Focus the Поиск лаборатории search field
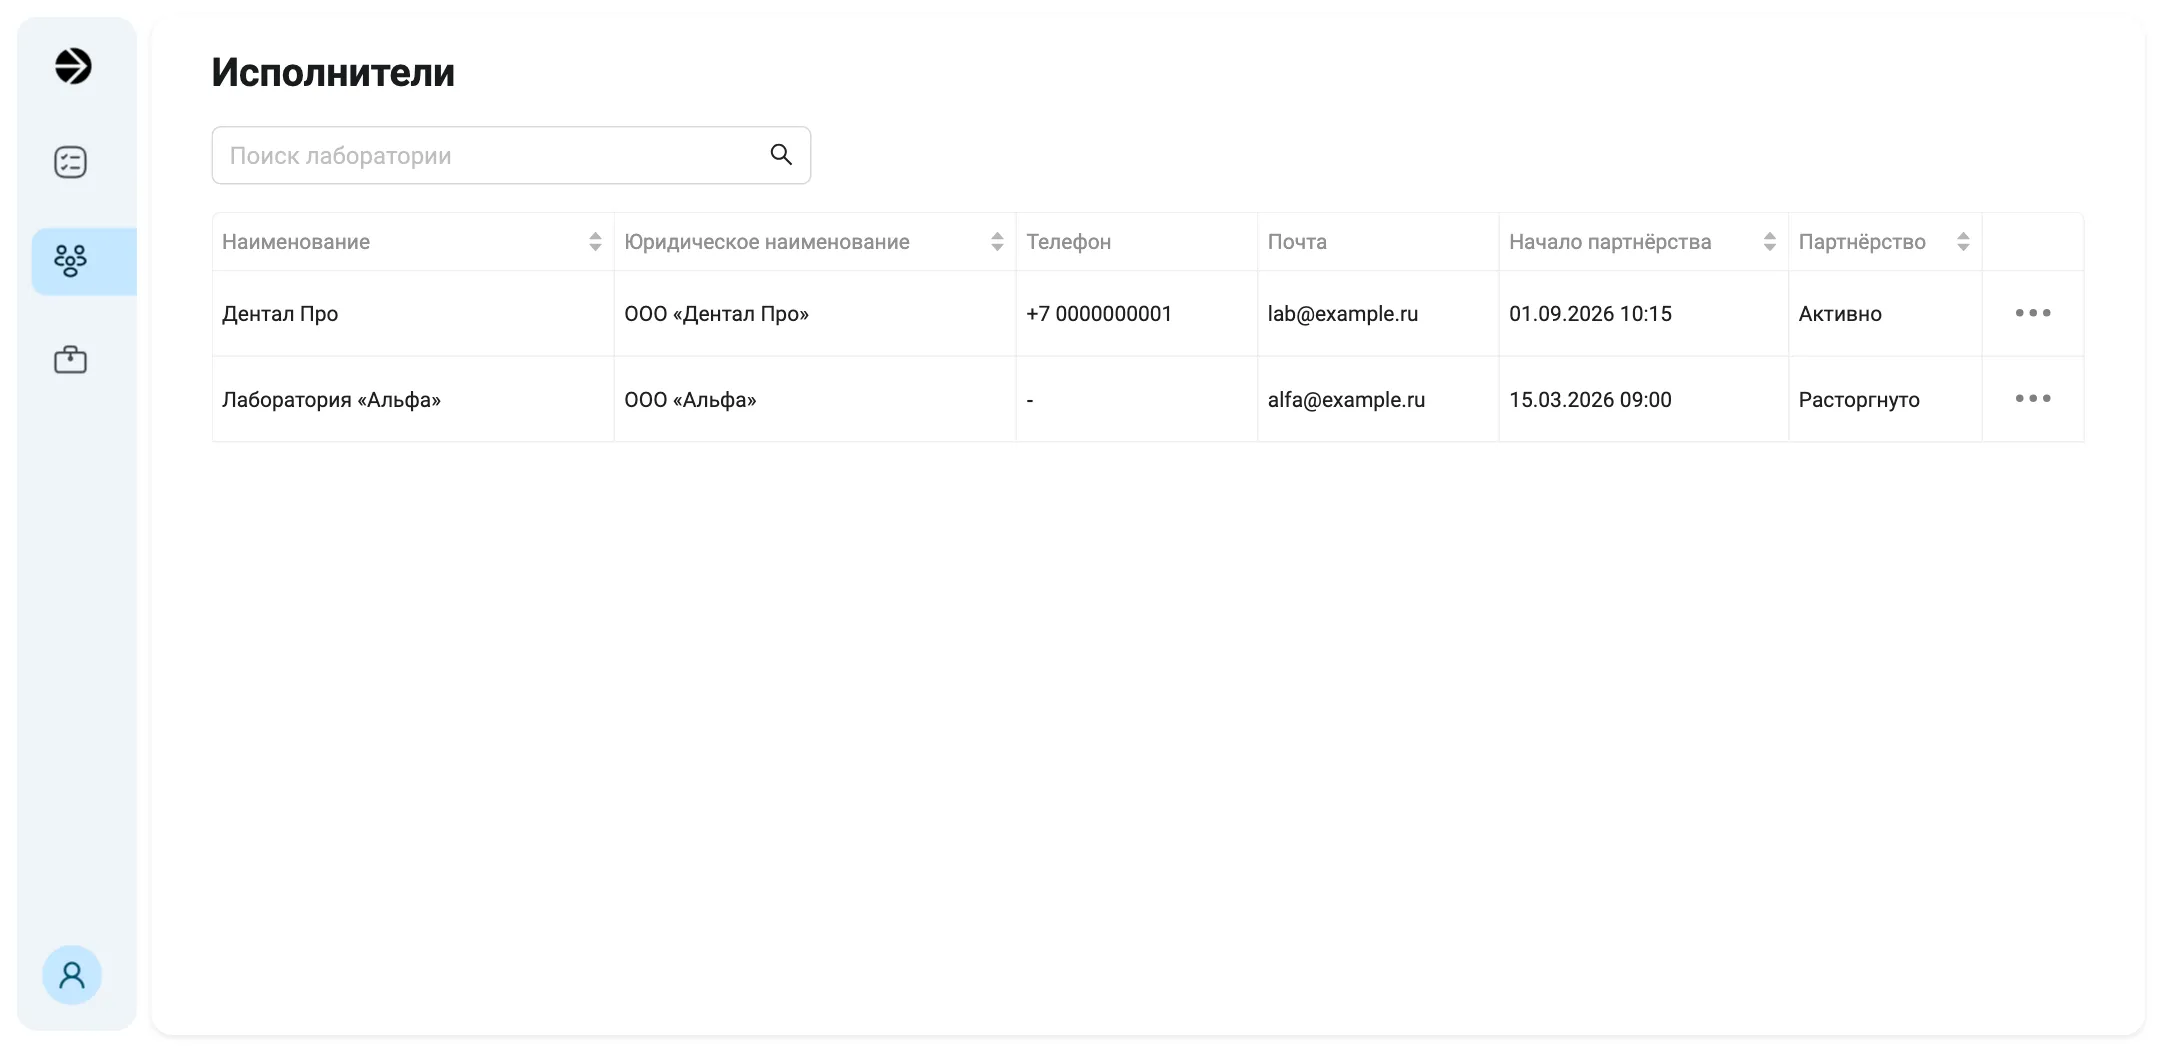The image size is (2160, 1050). coord(511,155)
